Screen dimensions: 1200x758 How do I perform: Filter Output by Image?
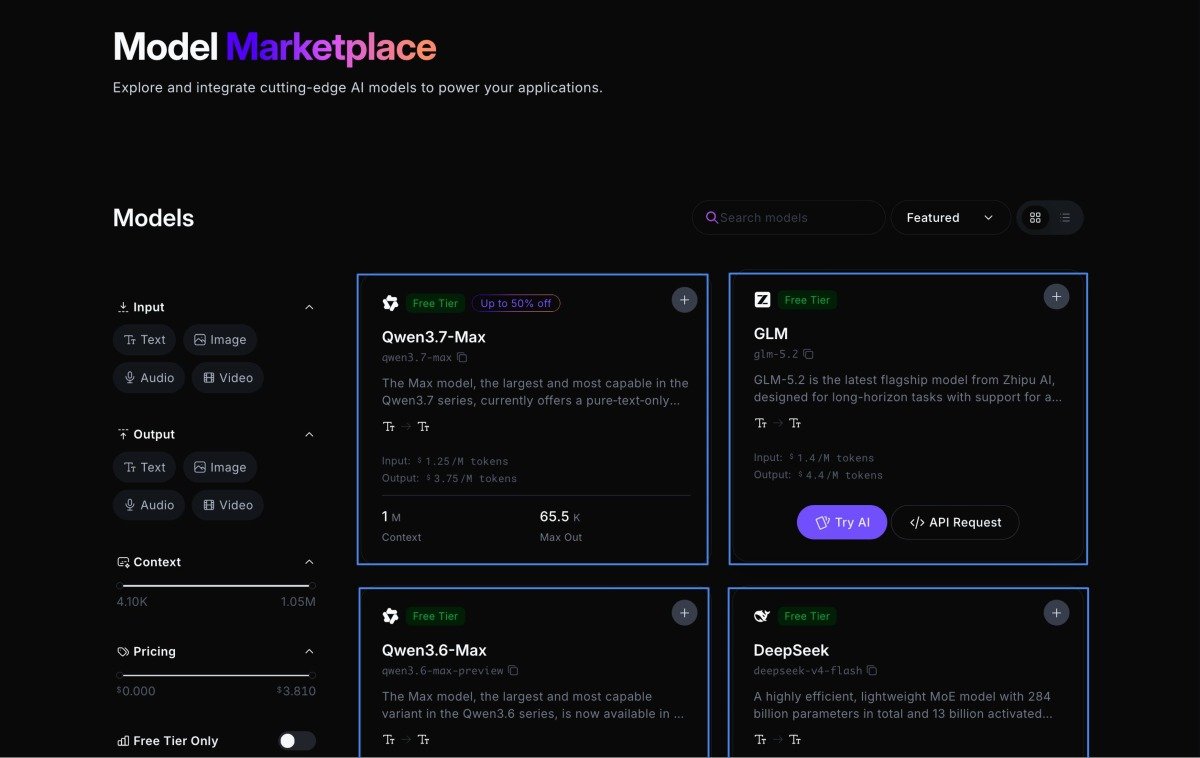click(x=220, y=467)
